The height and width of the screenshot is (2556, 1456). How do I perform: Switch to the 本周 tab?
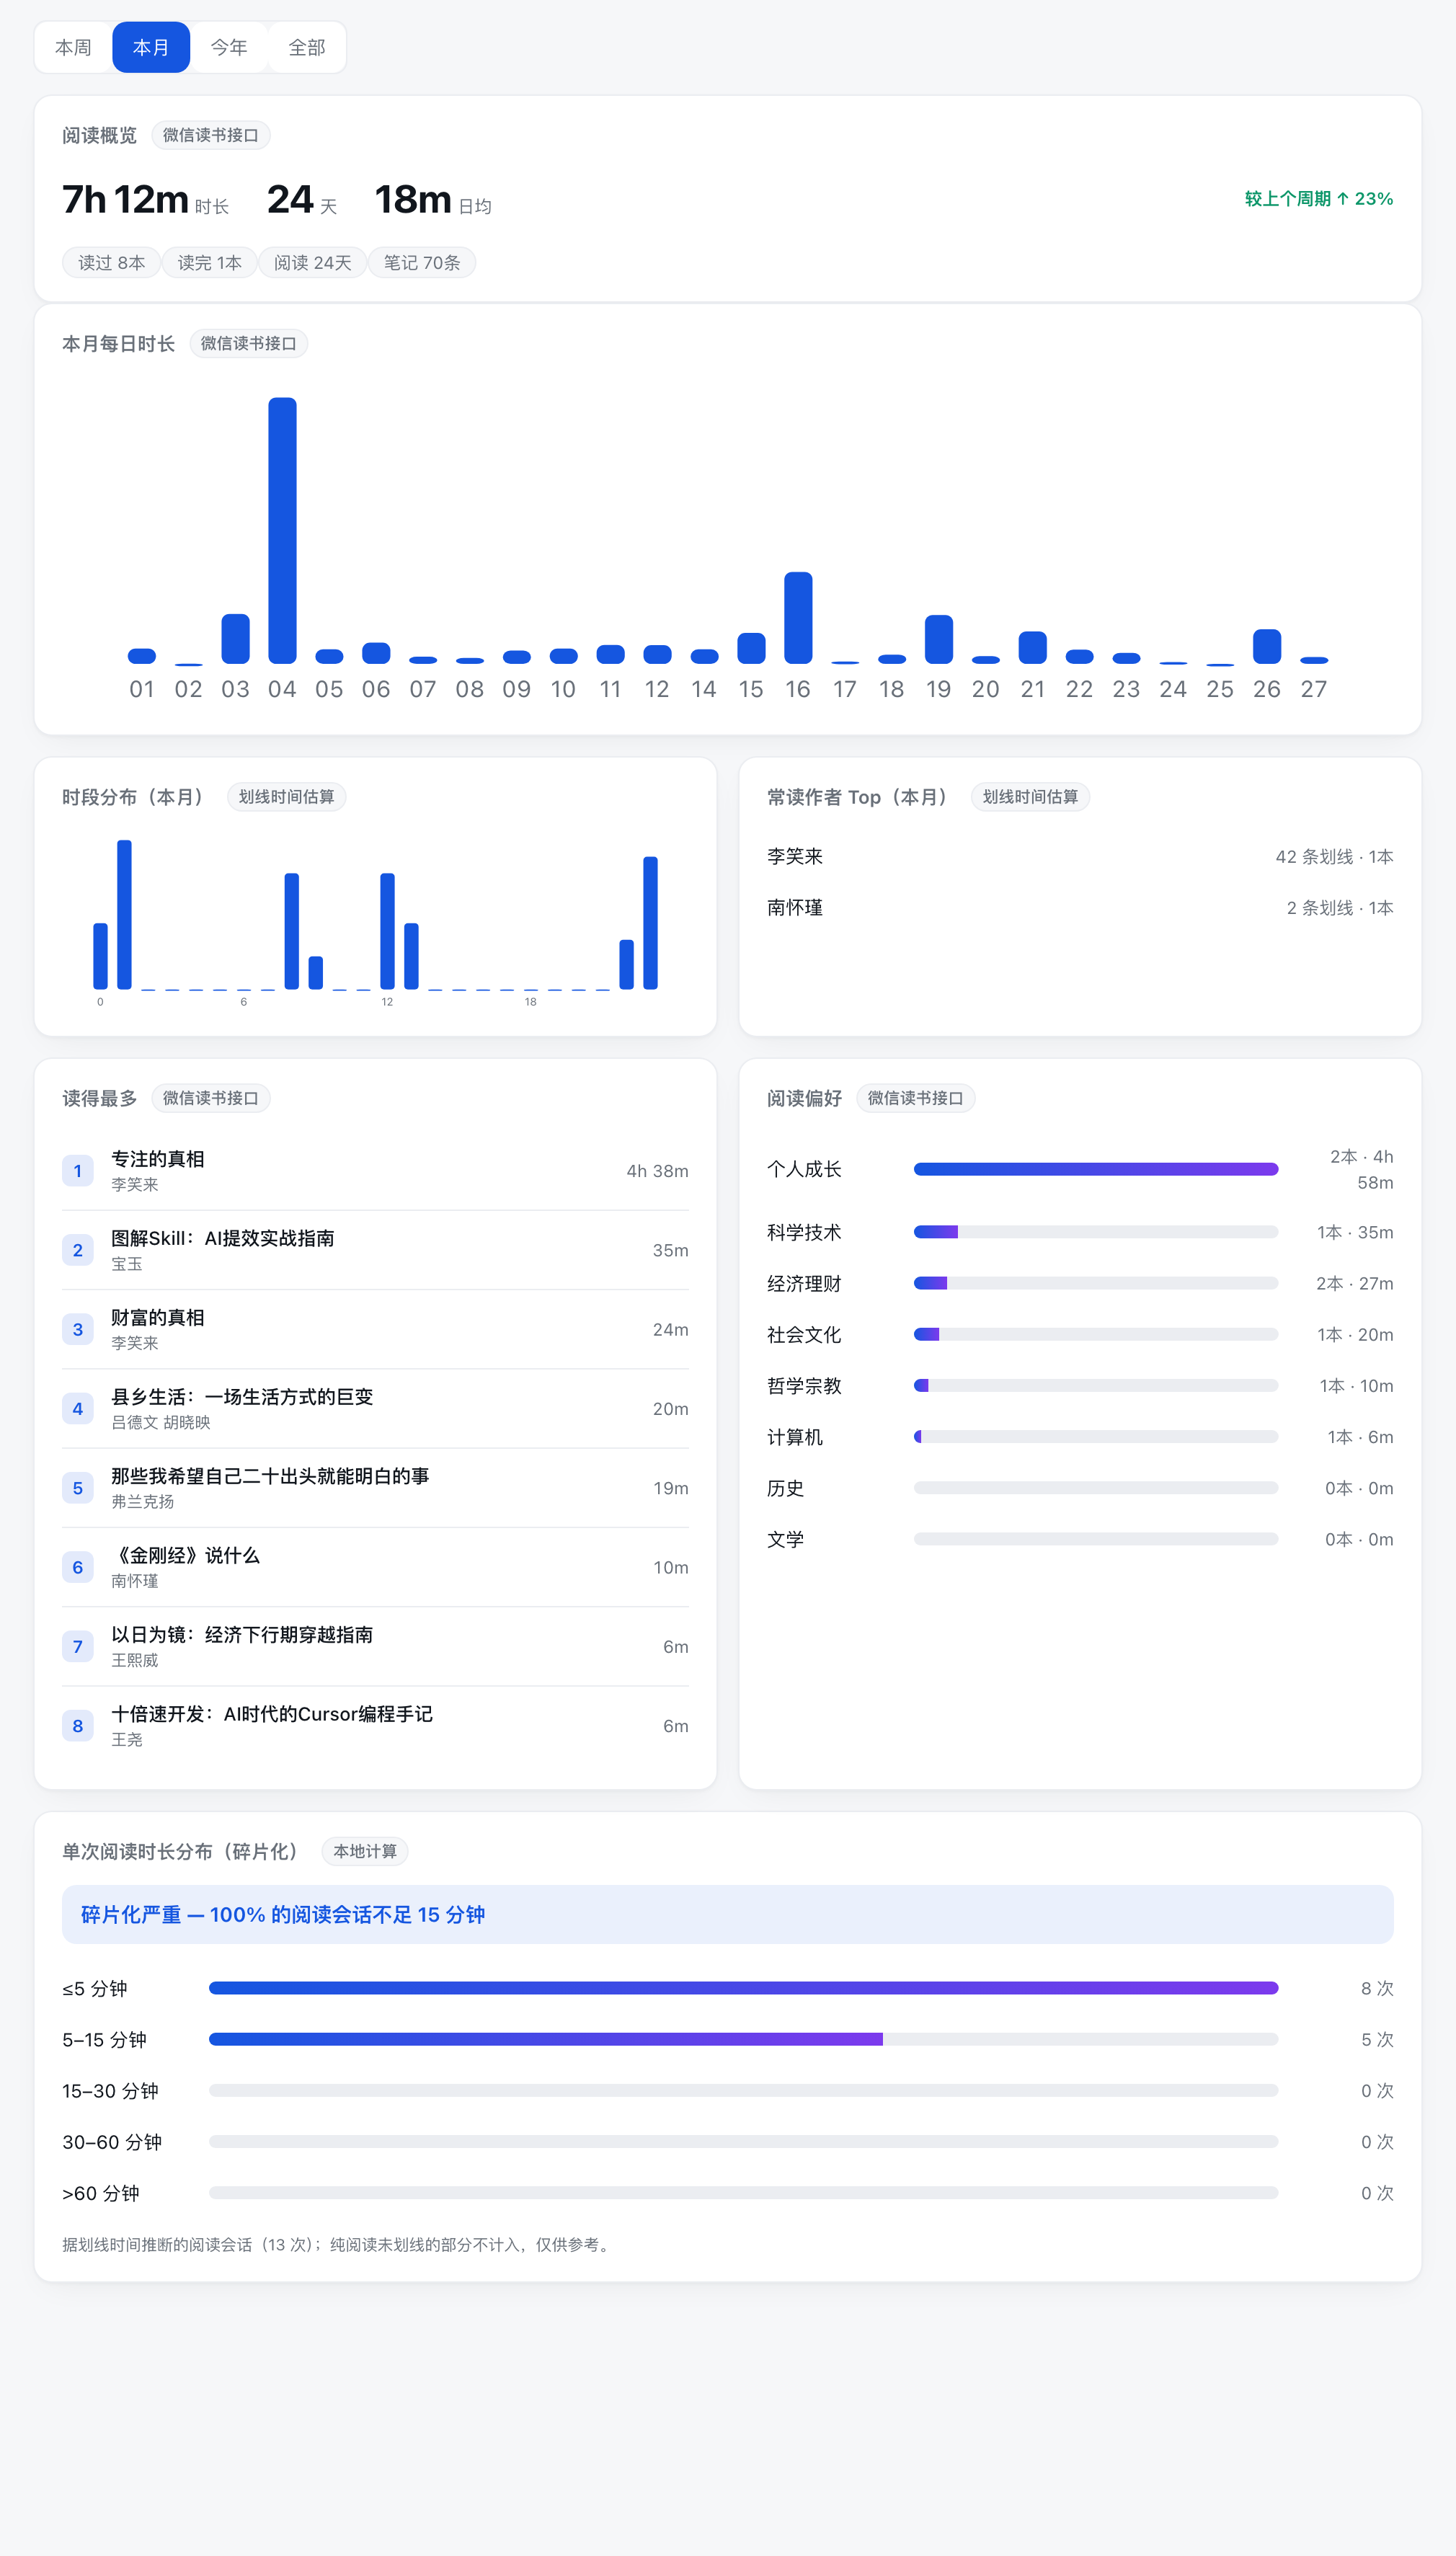(x=73, y=47)
